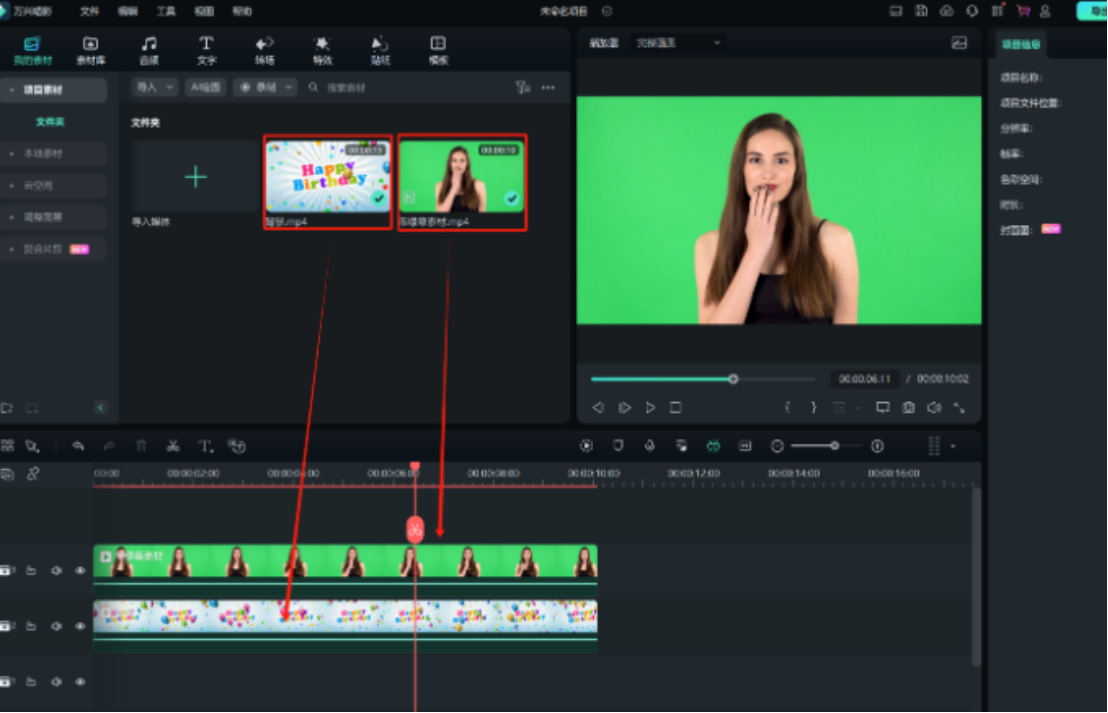This screenshot has height=713, width=1108.
Task: Open the Audio (音频) media tab
Action: pos(148,50)
